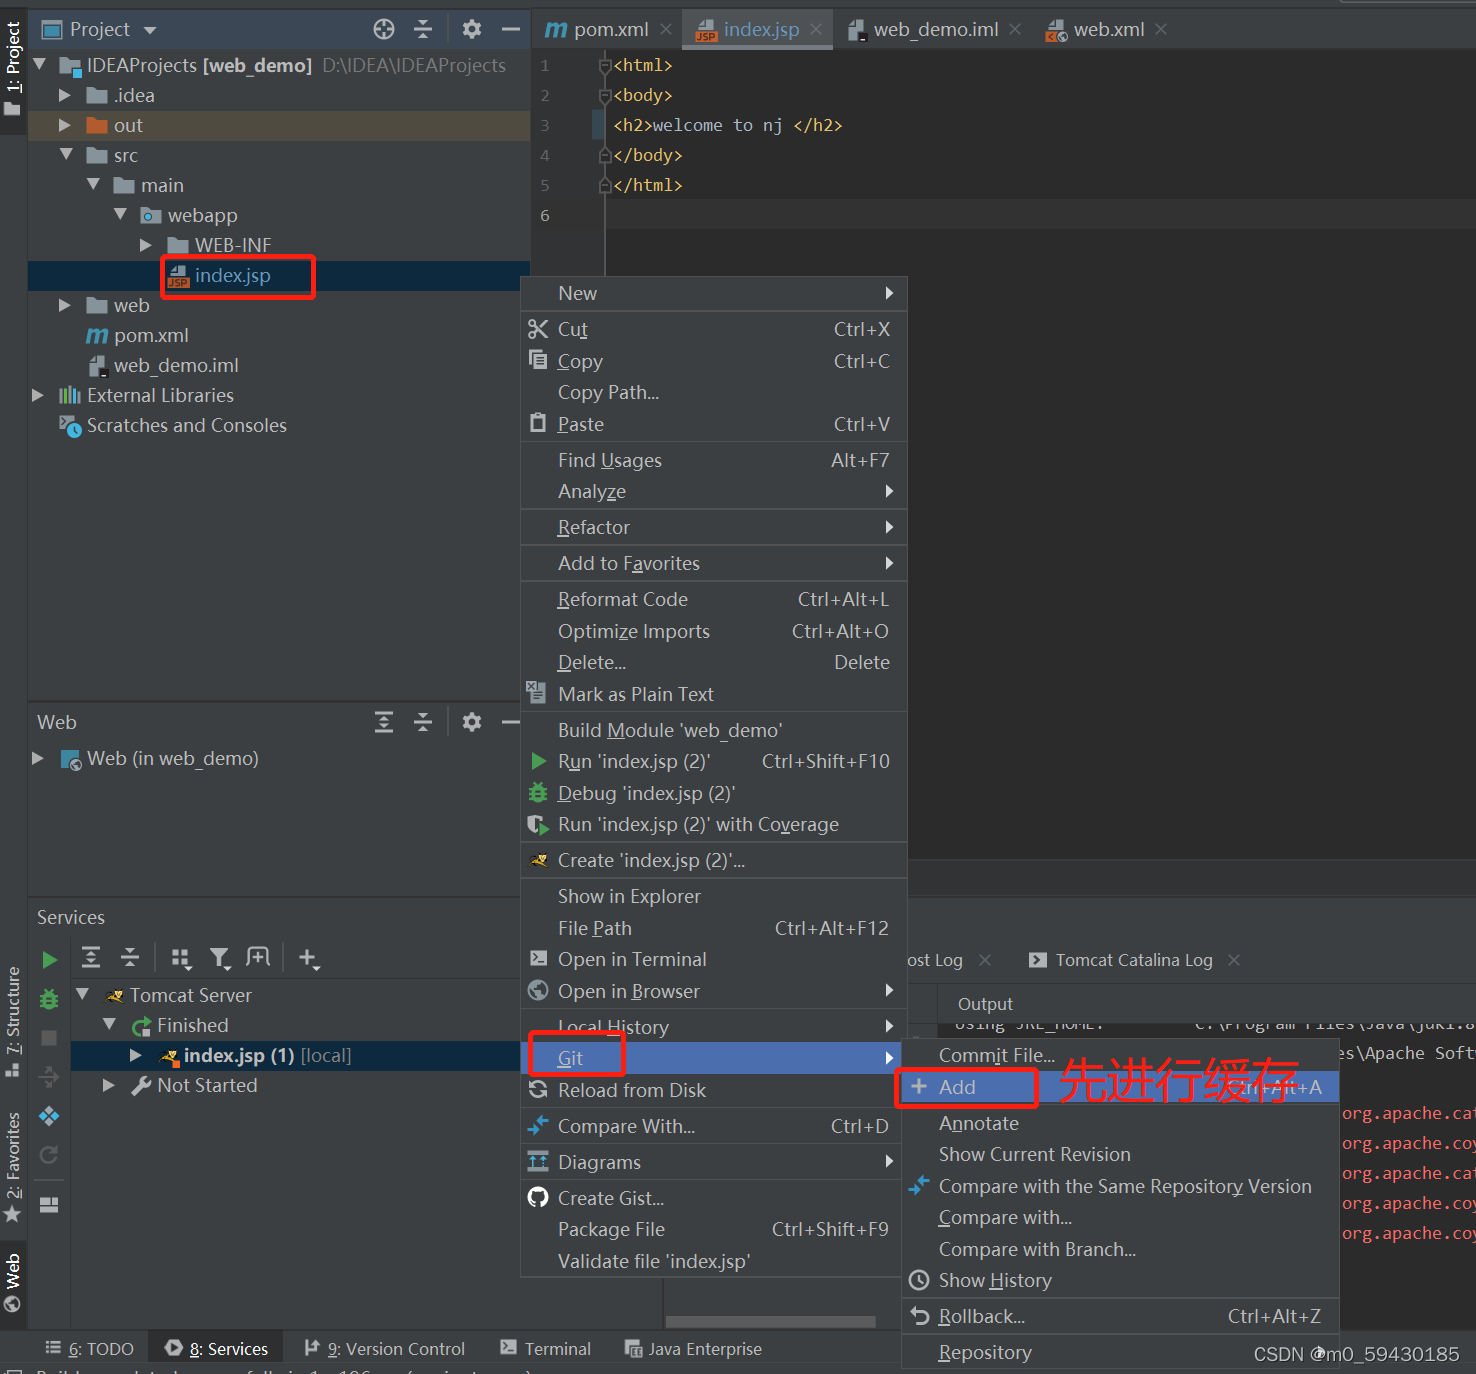Select Commit File... in Git submenu
This screenshot has width=1476, height=1374.
[x=1120, y=1055]
